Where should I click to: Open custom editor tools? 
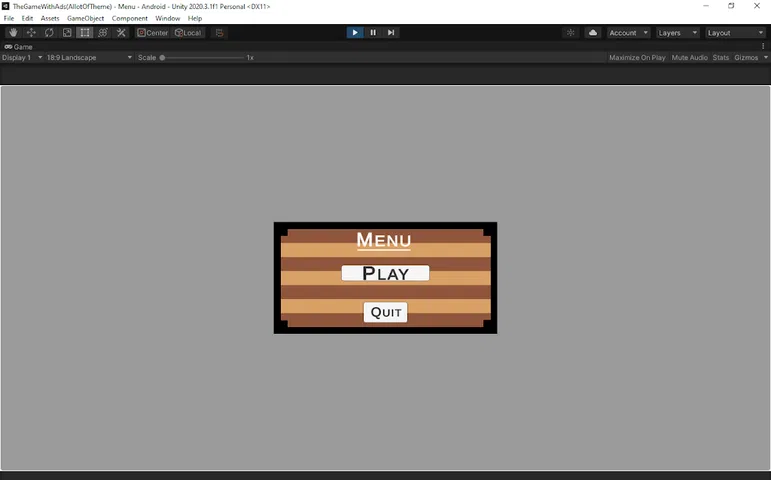pyautogui.click(x=121, y=33)
